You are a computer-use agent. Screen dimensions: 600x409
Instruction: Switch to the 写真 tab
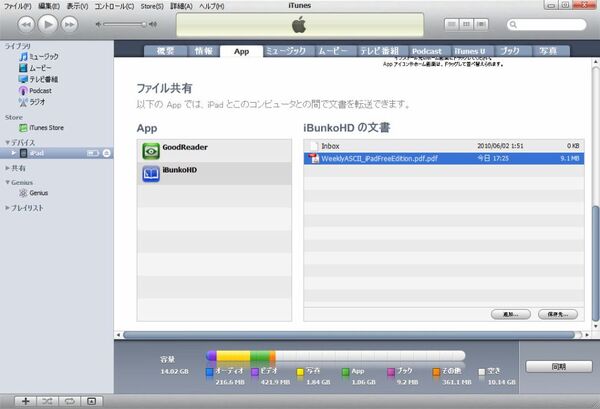(x=548, y=51)
